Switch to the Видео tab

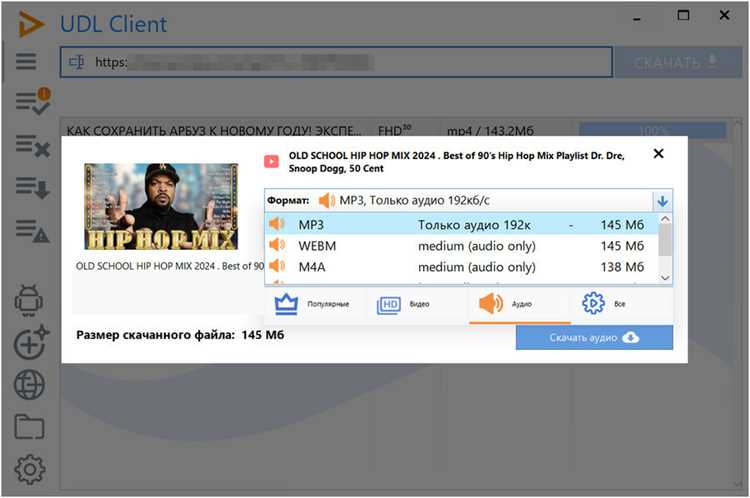point(416,304)
